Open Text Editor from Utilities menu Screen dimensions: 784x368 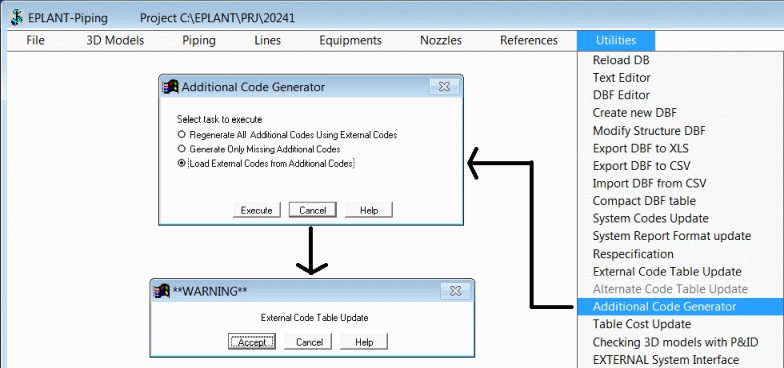(622, 78)
